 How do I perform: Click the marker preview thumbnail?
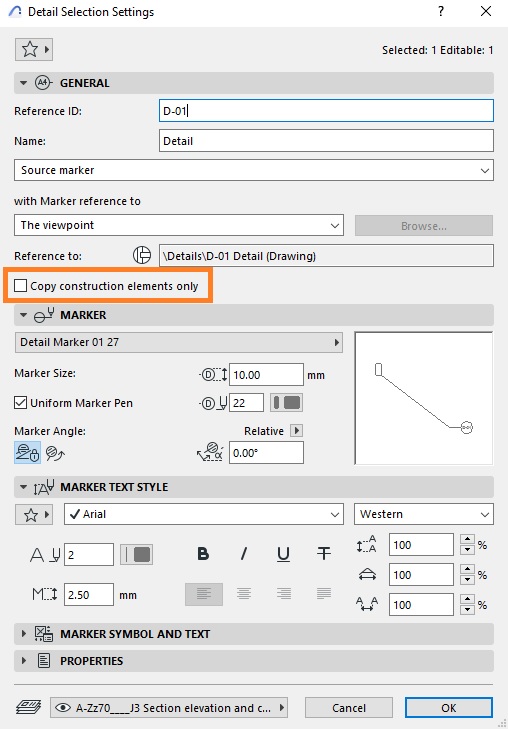pyautogui.click(x=424, y=398)
